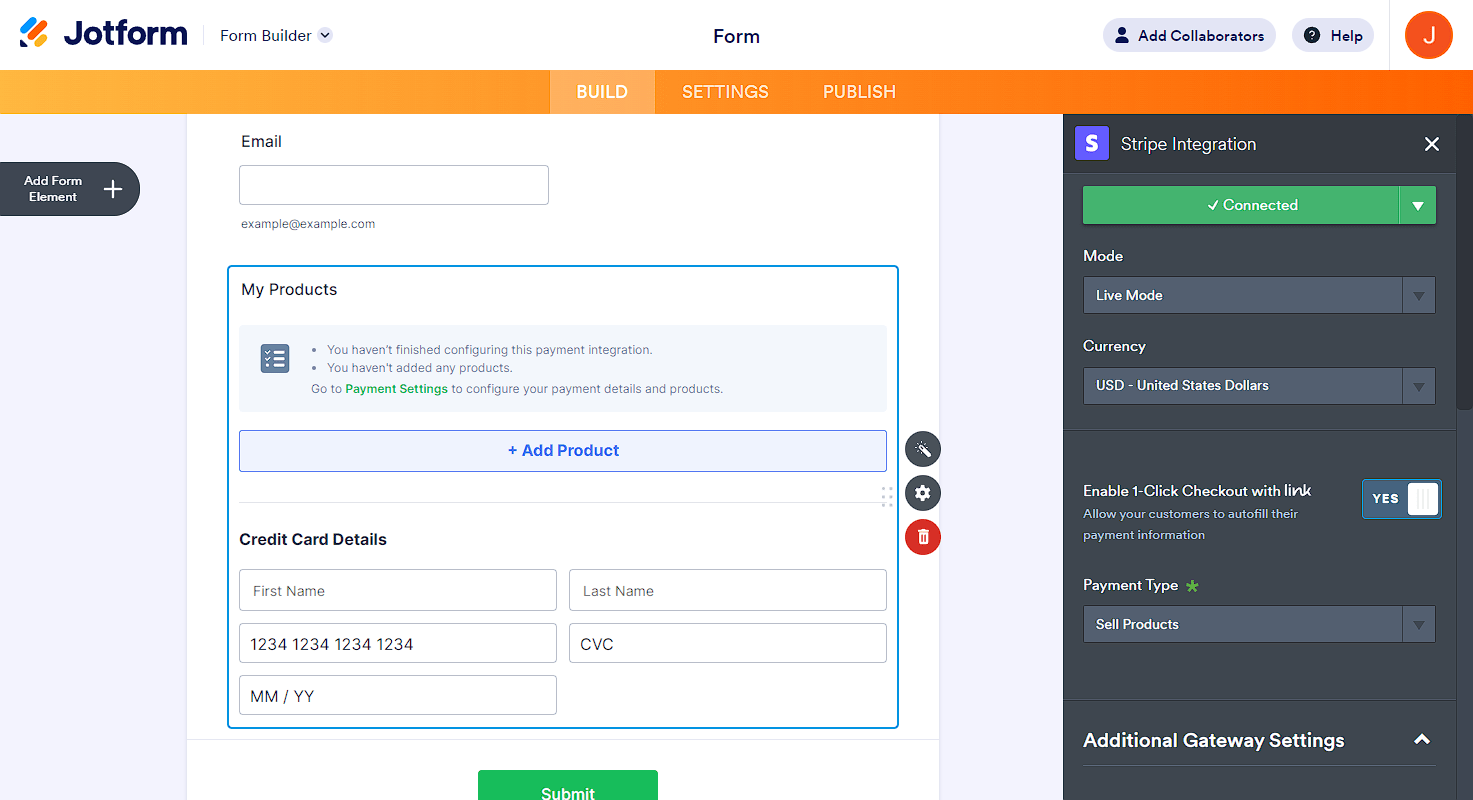Click the CVC field
1473x800 pixels.
tap(728, 643)
